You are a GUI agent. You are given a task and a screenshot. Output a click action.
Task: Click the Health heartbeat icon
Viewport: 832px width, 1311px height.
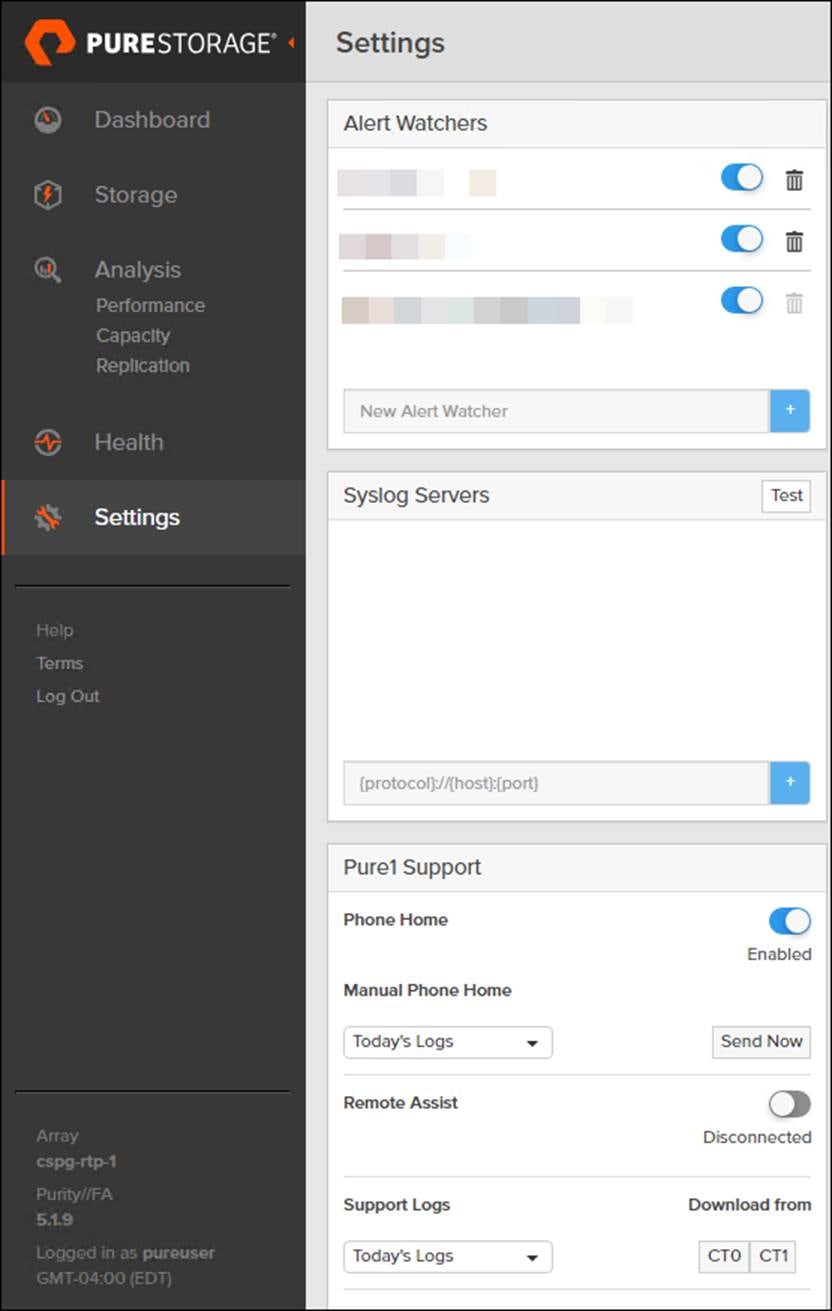[x=47, y=442]
